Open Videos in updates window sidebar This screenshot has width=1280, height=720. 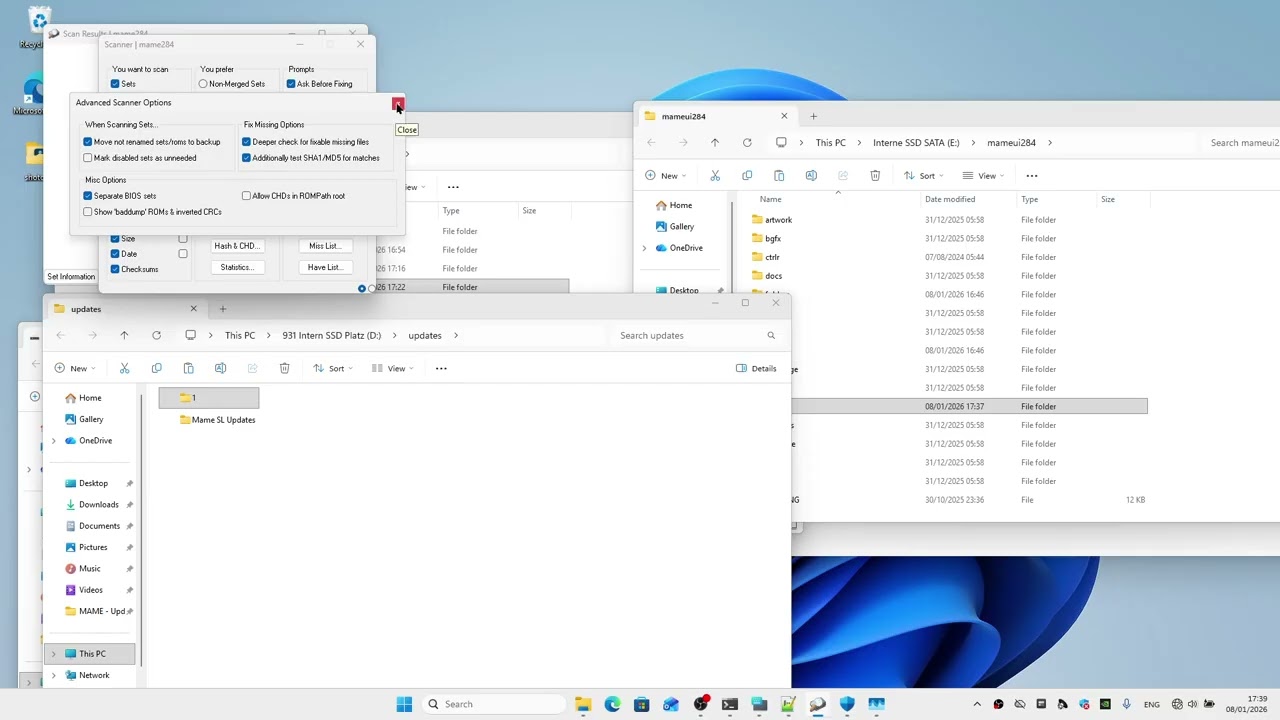click(x=90, y=590)
